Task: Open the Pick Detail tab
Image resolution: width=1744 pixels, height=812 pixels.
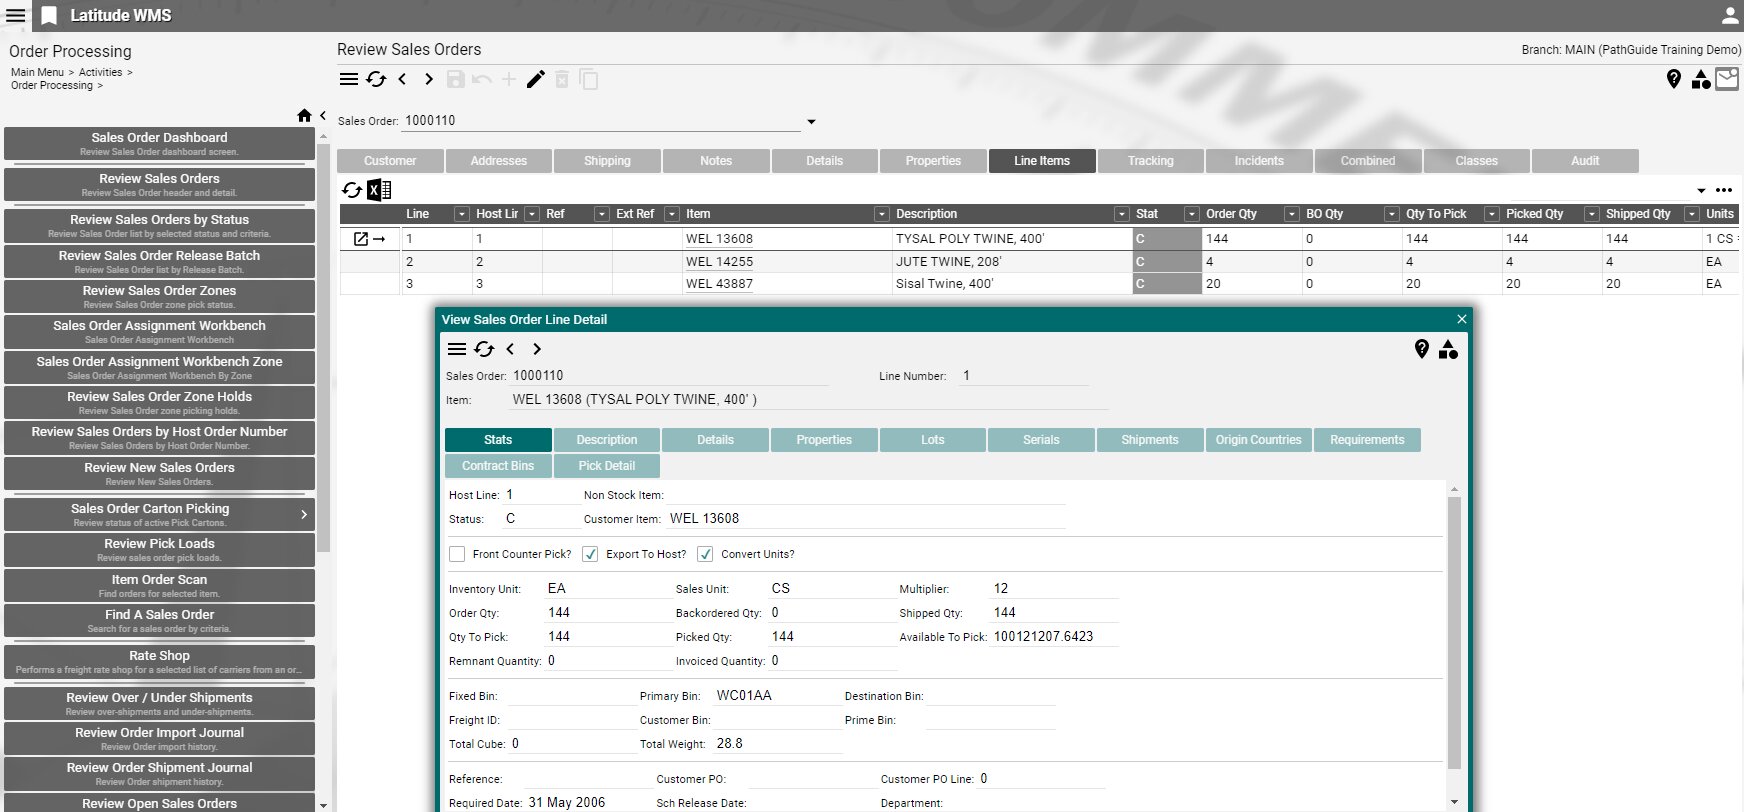Action: (x=606, y=466)
